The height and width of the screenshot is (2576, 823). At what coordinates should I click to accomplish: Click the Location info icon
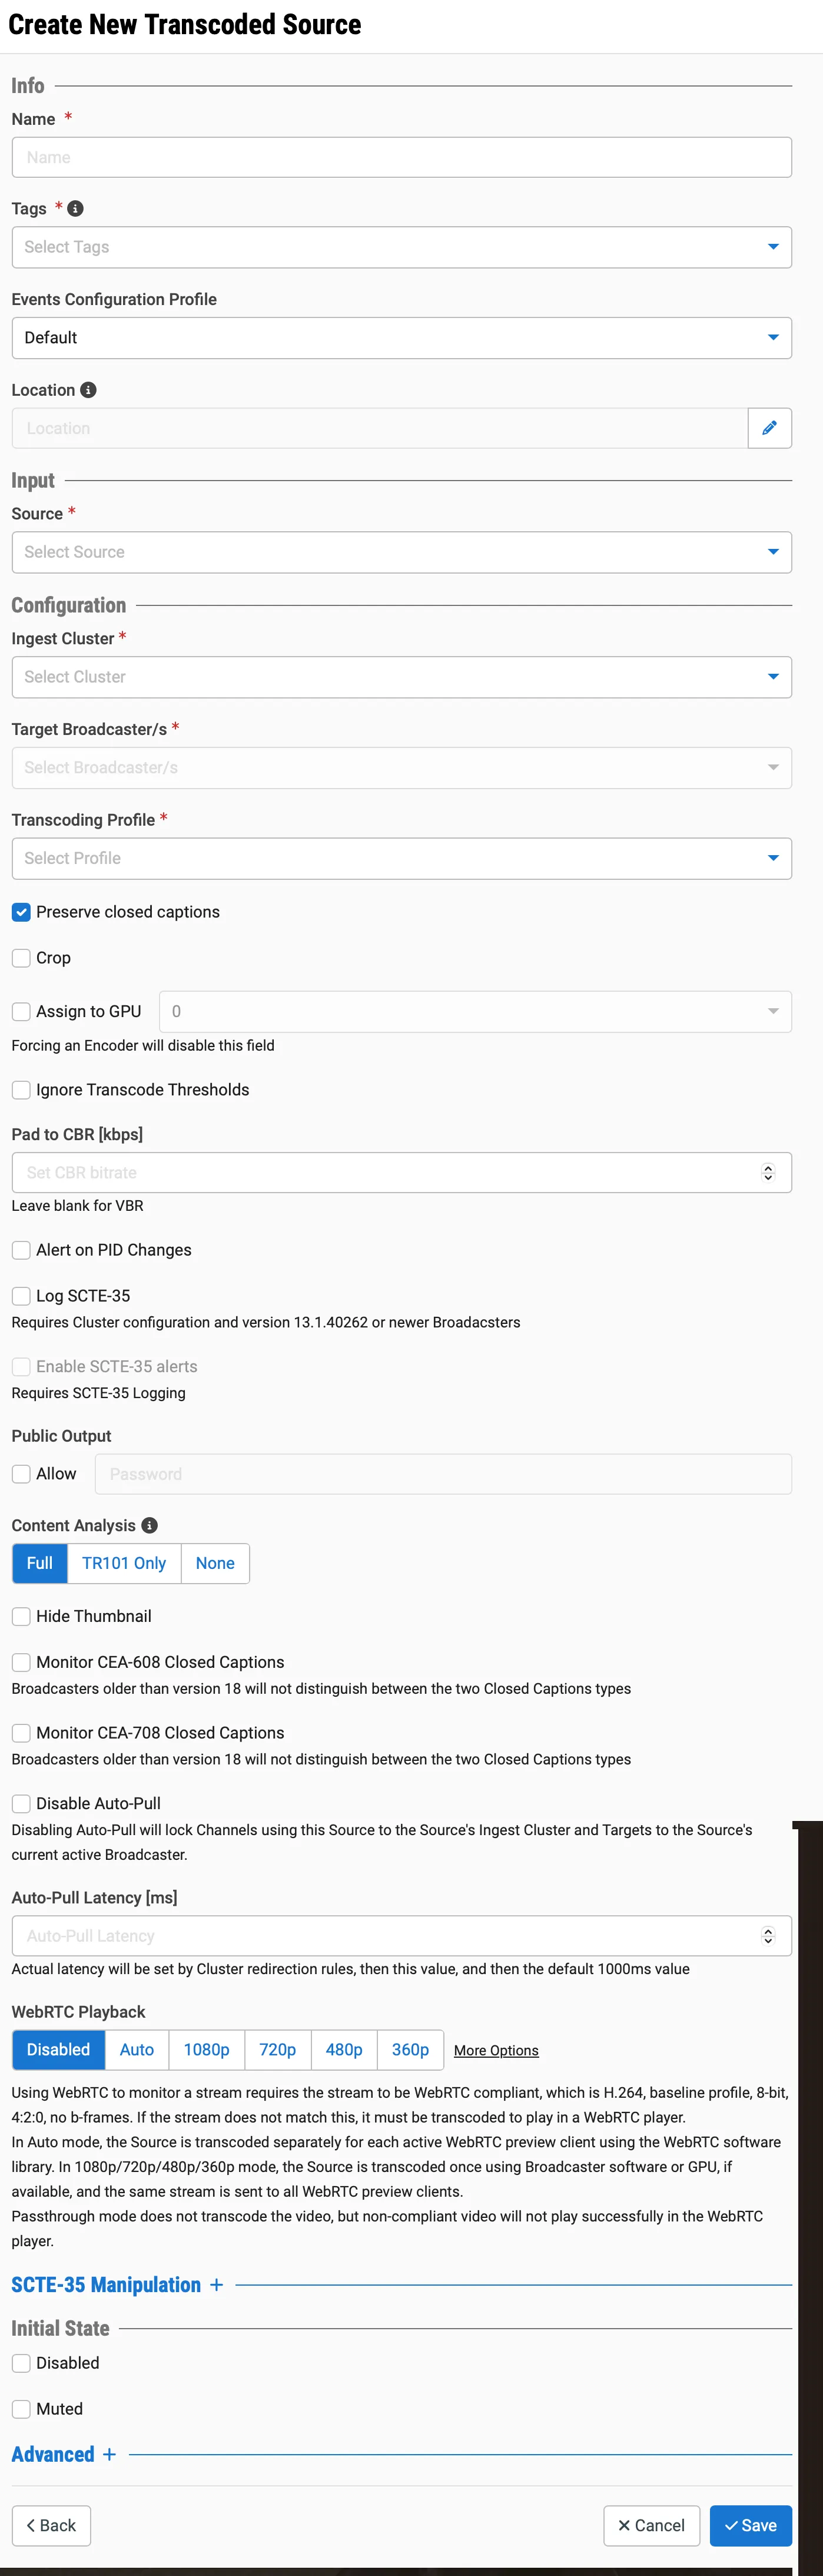[88, 390]
